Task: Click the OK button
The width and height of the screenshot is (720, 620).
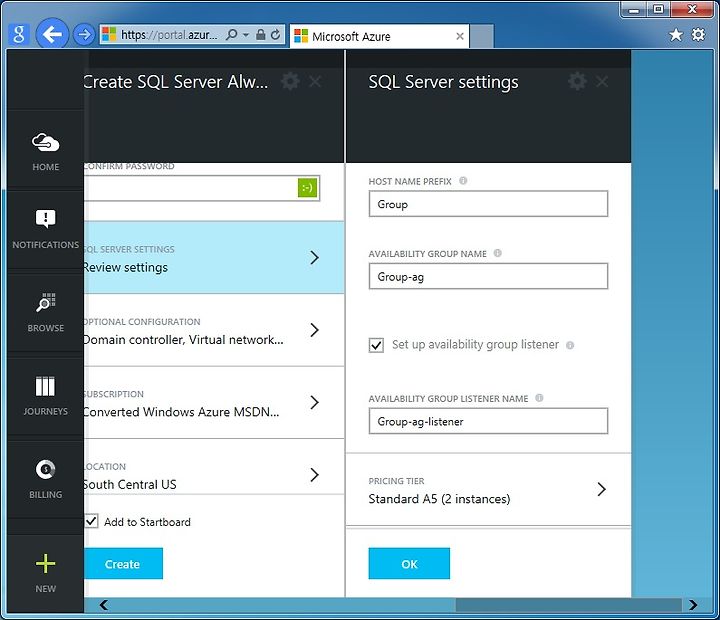Action: [x=409, y=564]
